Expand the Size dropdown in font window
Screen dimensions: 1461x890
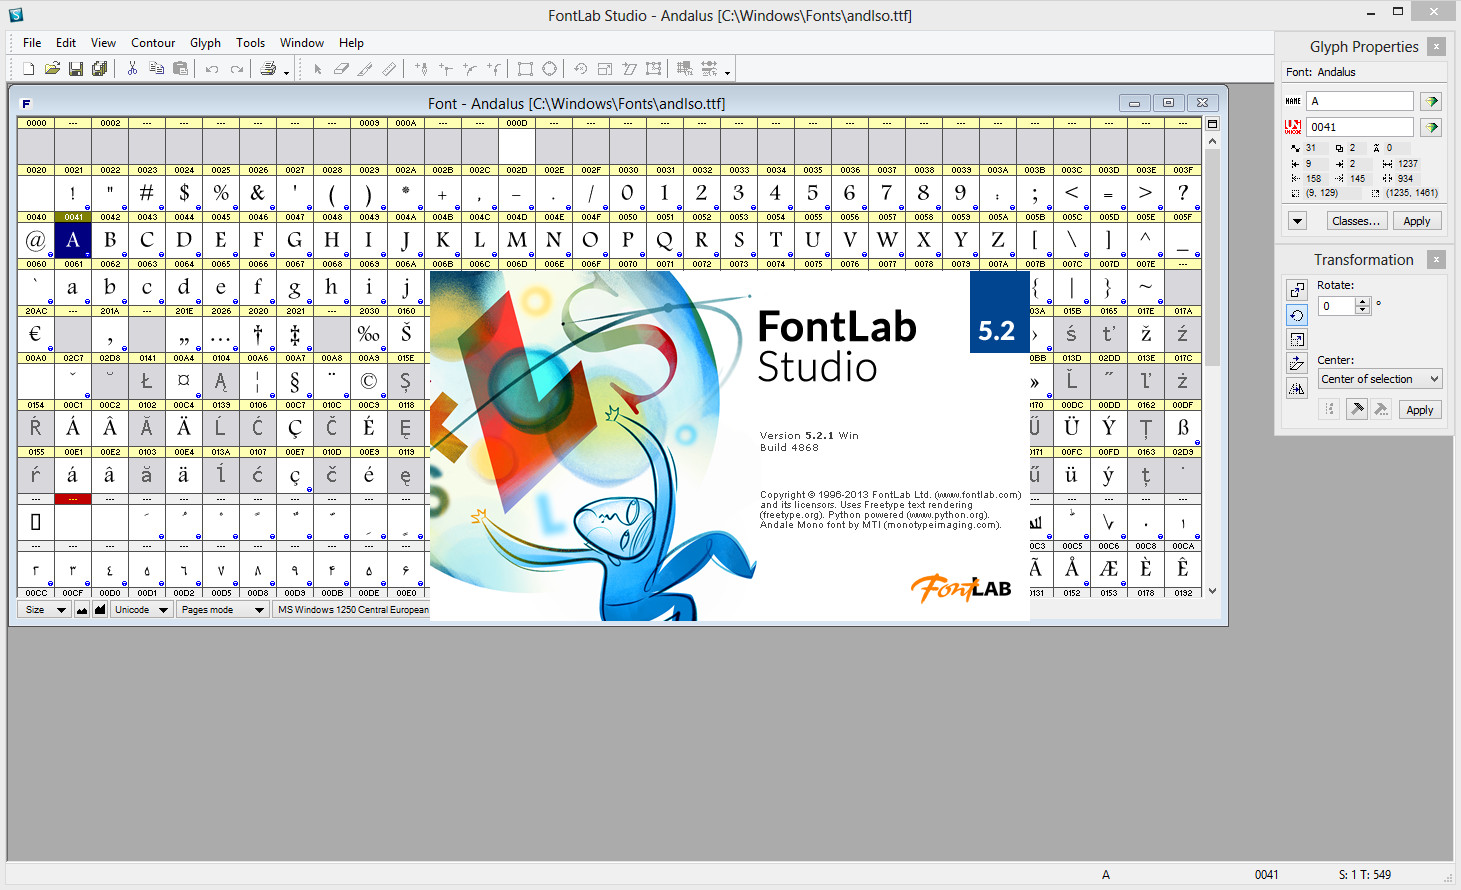(45, 610)
